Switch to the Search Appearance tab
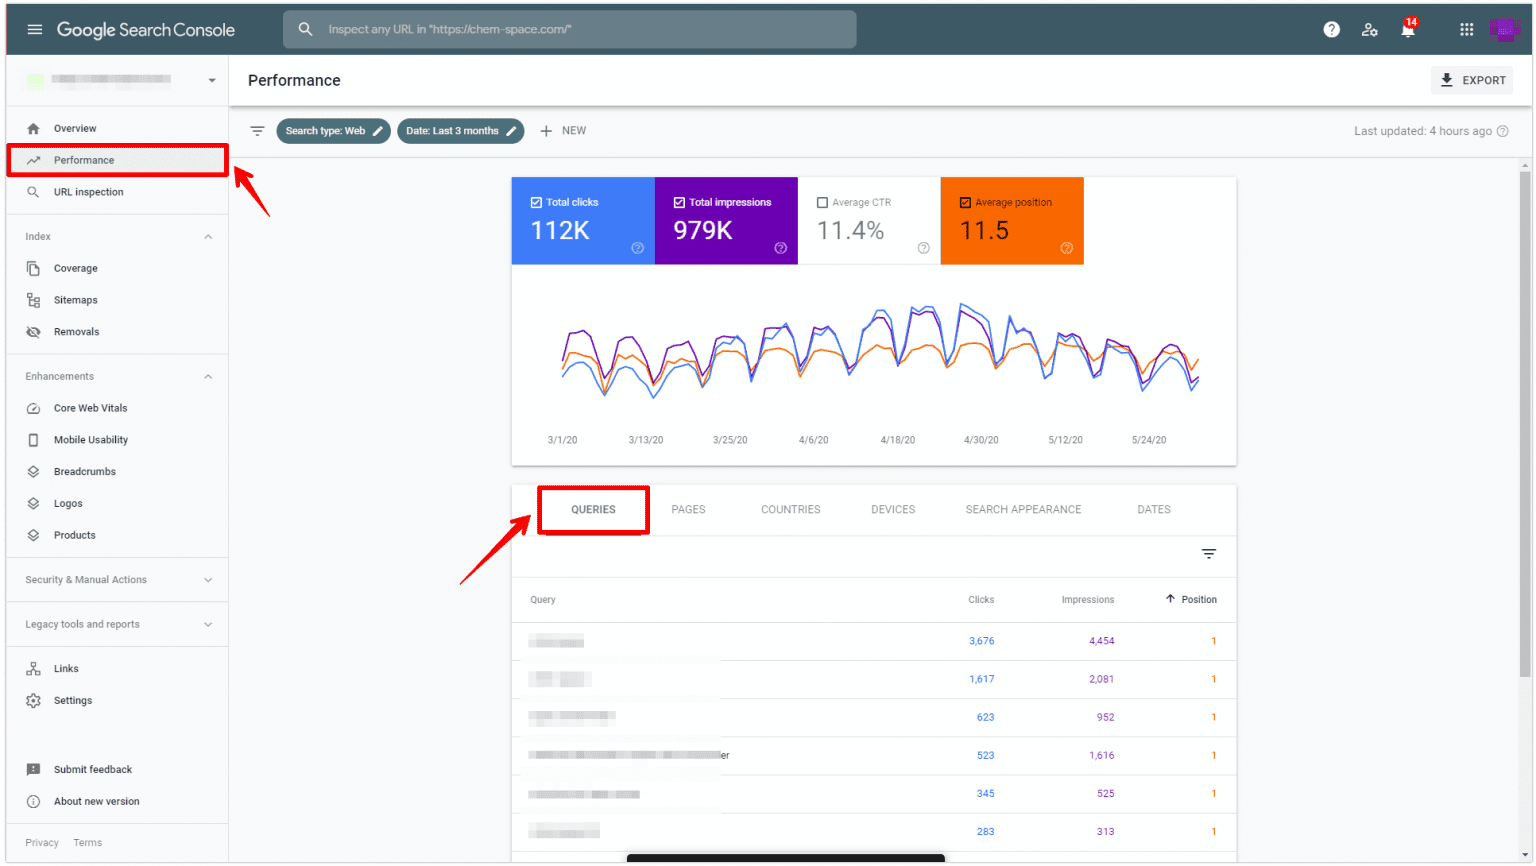The width and height of the screenshot is (1536, 866). coord(1023,510)
